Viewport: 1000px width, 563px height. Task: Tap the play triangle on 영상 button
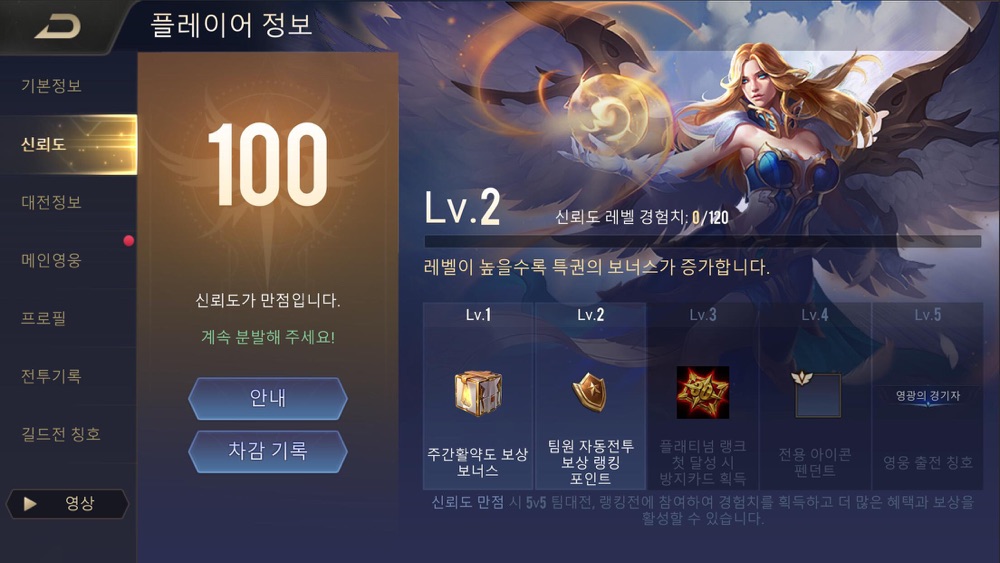click(29, 504)
